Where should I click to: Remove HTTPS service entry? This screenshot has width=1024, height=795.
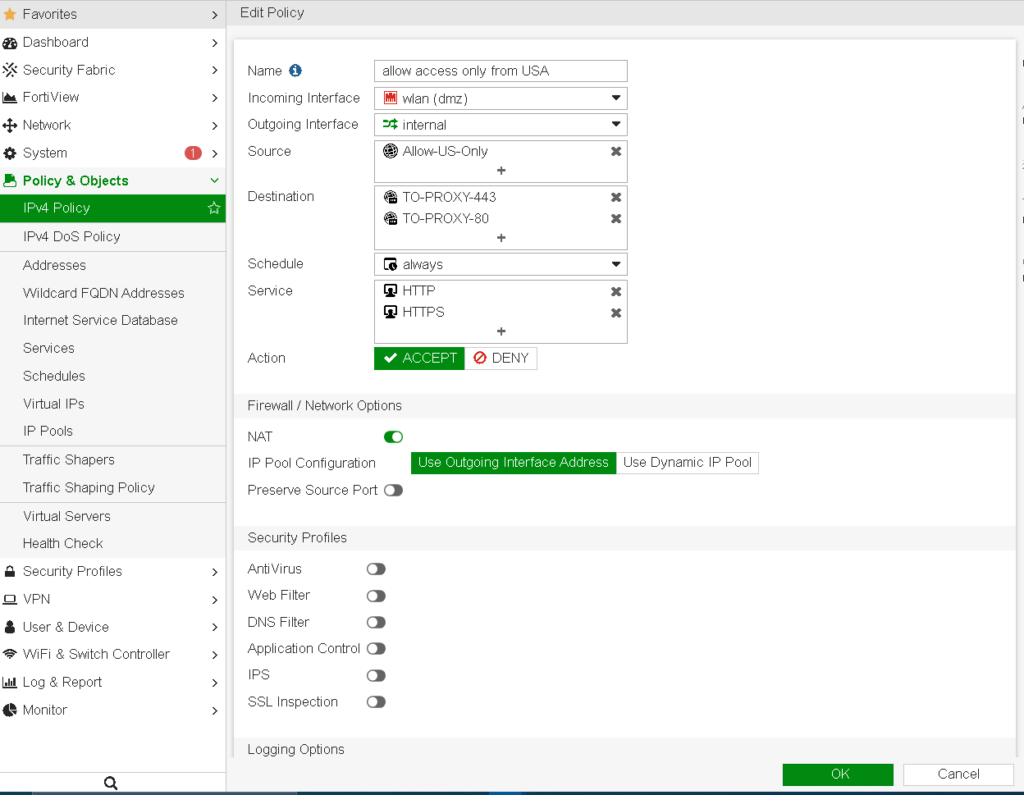[616, 313]
